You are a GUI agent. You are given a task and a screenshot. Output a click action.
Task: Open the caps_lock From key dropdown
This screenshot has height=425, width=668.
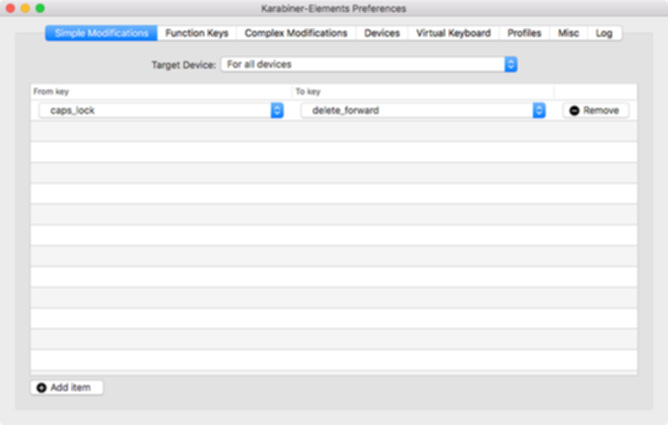click(161, 110)
